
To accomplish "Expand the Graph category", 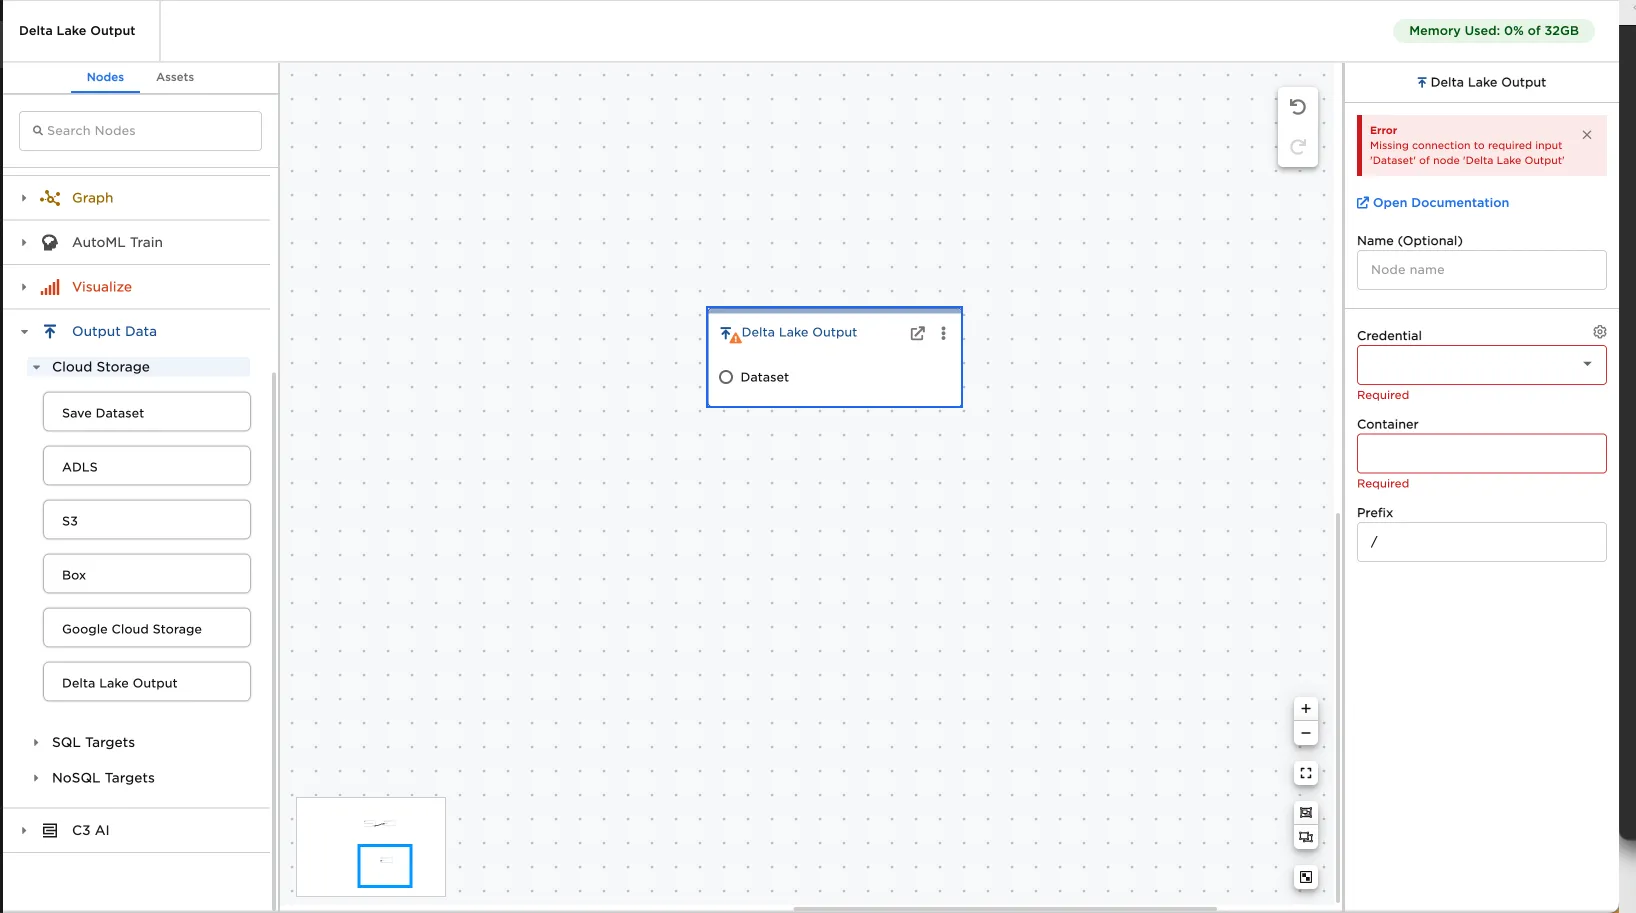I will coord(23,197).
